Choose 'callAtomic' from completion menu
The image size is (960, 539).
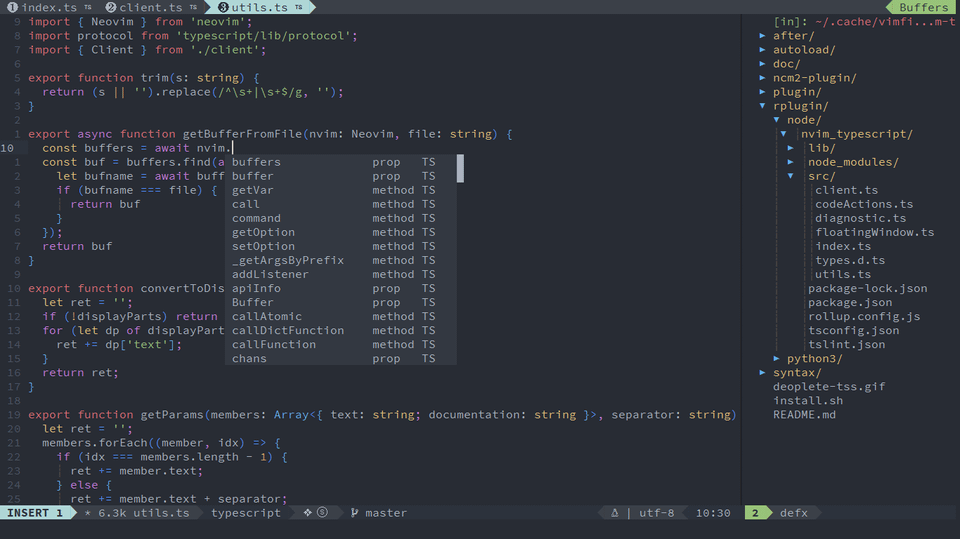tap(340, 317)
